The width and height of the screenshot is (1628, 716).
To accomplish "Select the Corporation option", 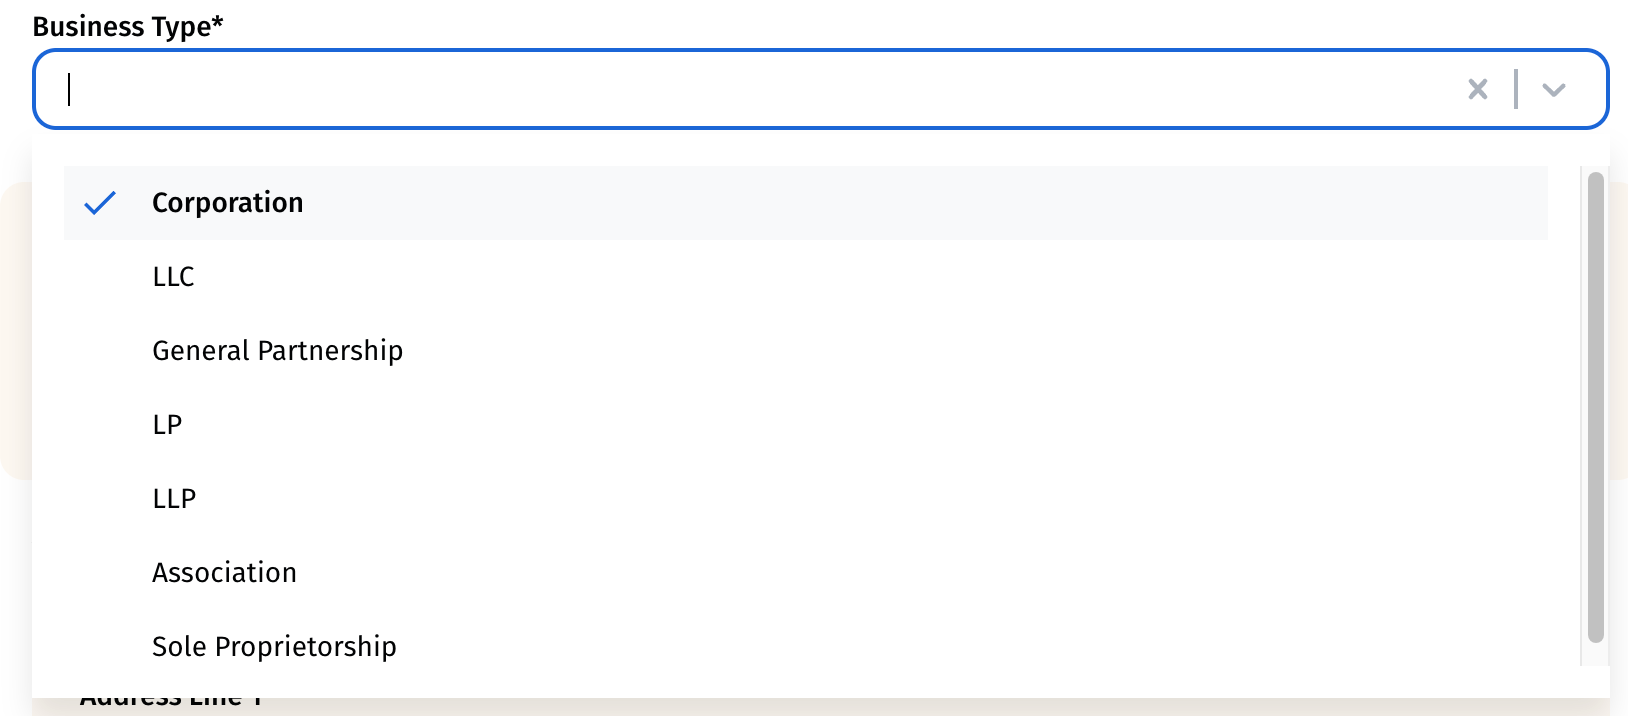I will click(x=228, y=203).
